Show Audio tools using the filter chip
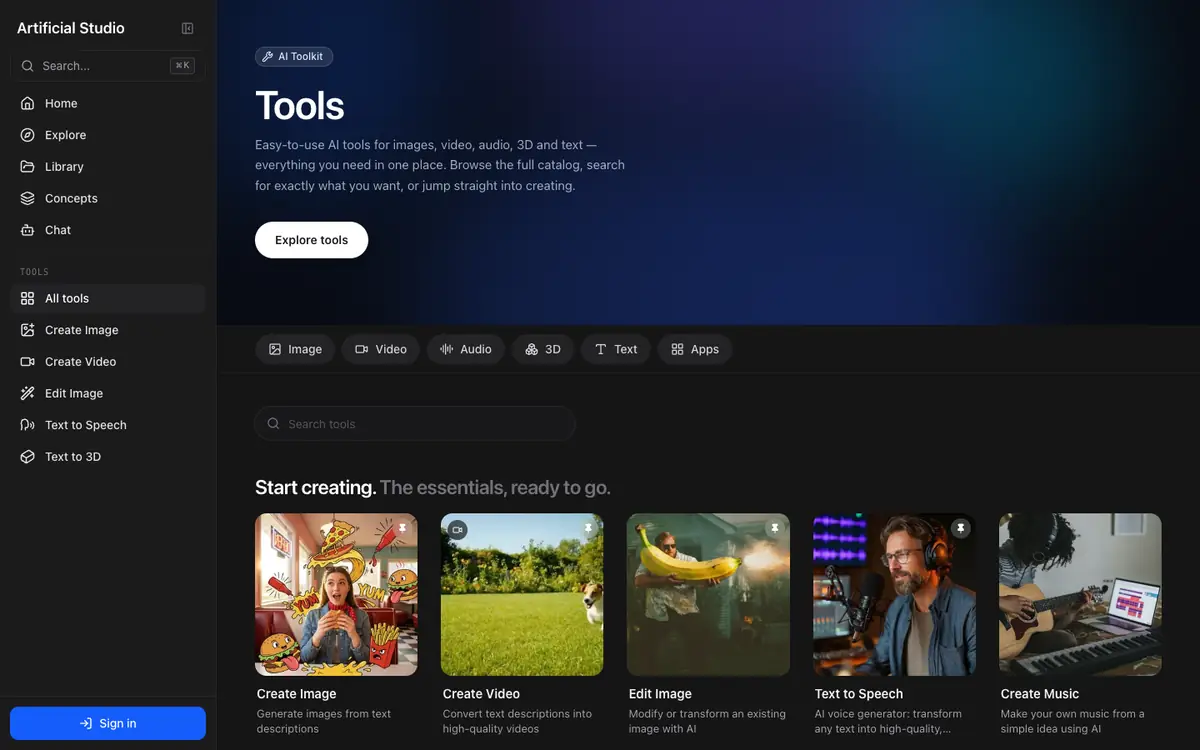Screen dimensions: 1200x750 click(x=466, y=349)
